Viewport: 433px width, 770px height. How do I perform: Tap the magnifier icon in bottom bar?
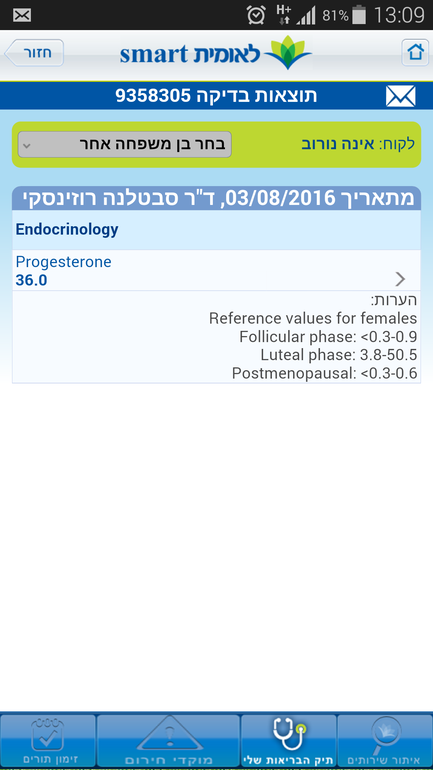[x=386, y=735]
